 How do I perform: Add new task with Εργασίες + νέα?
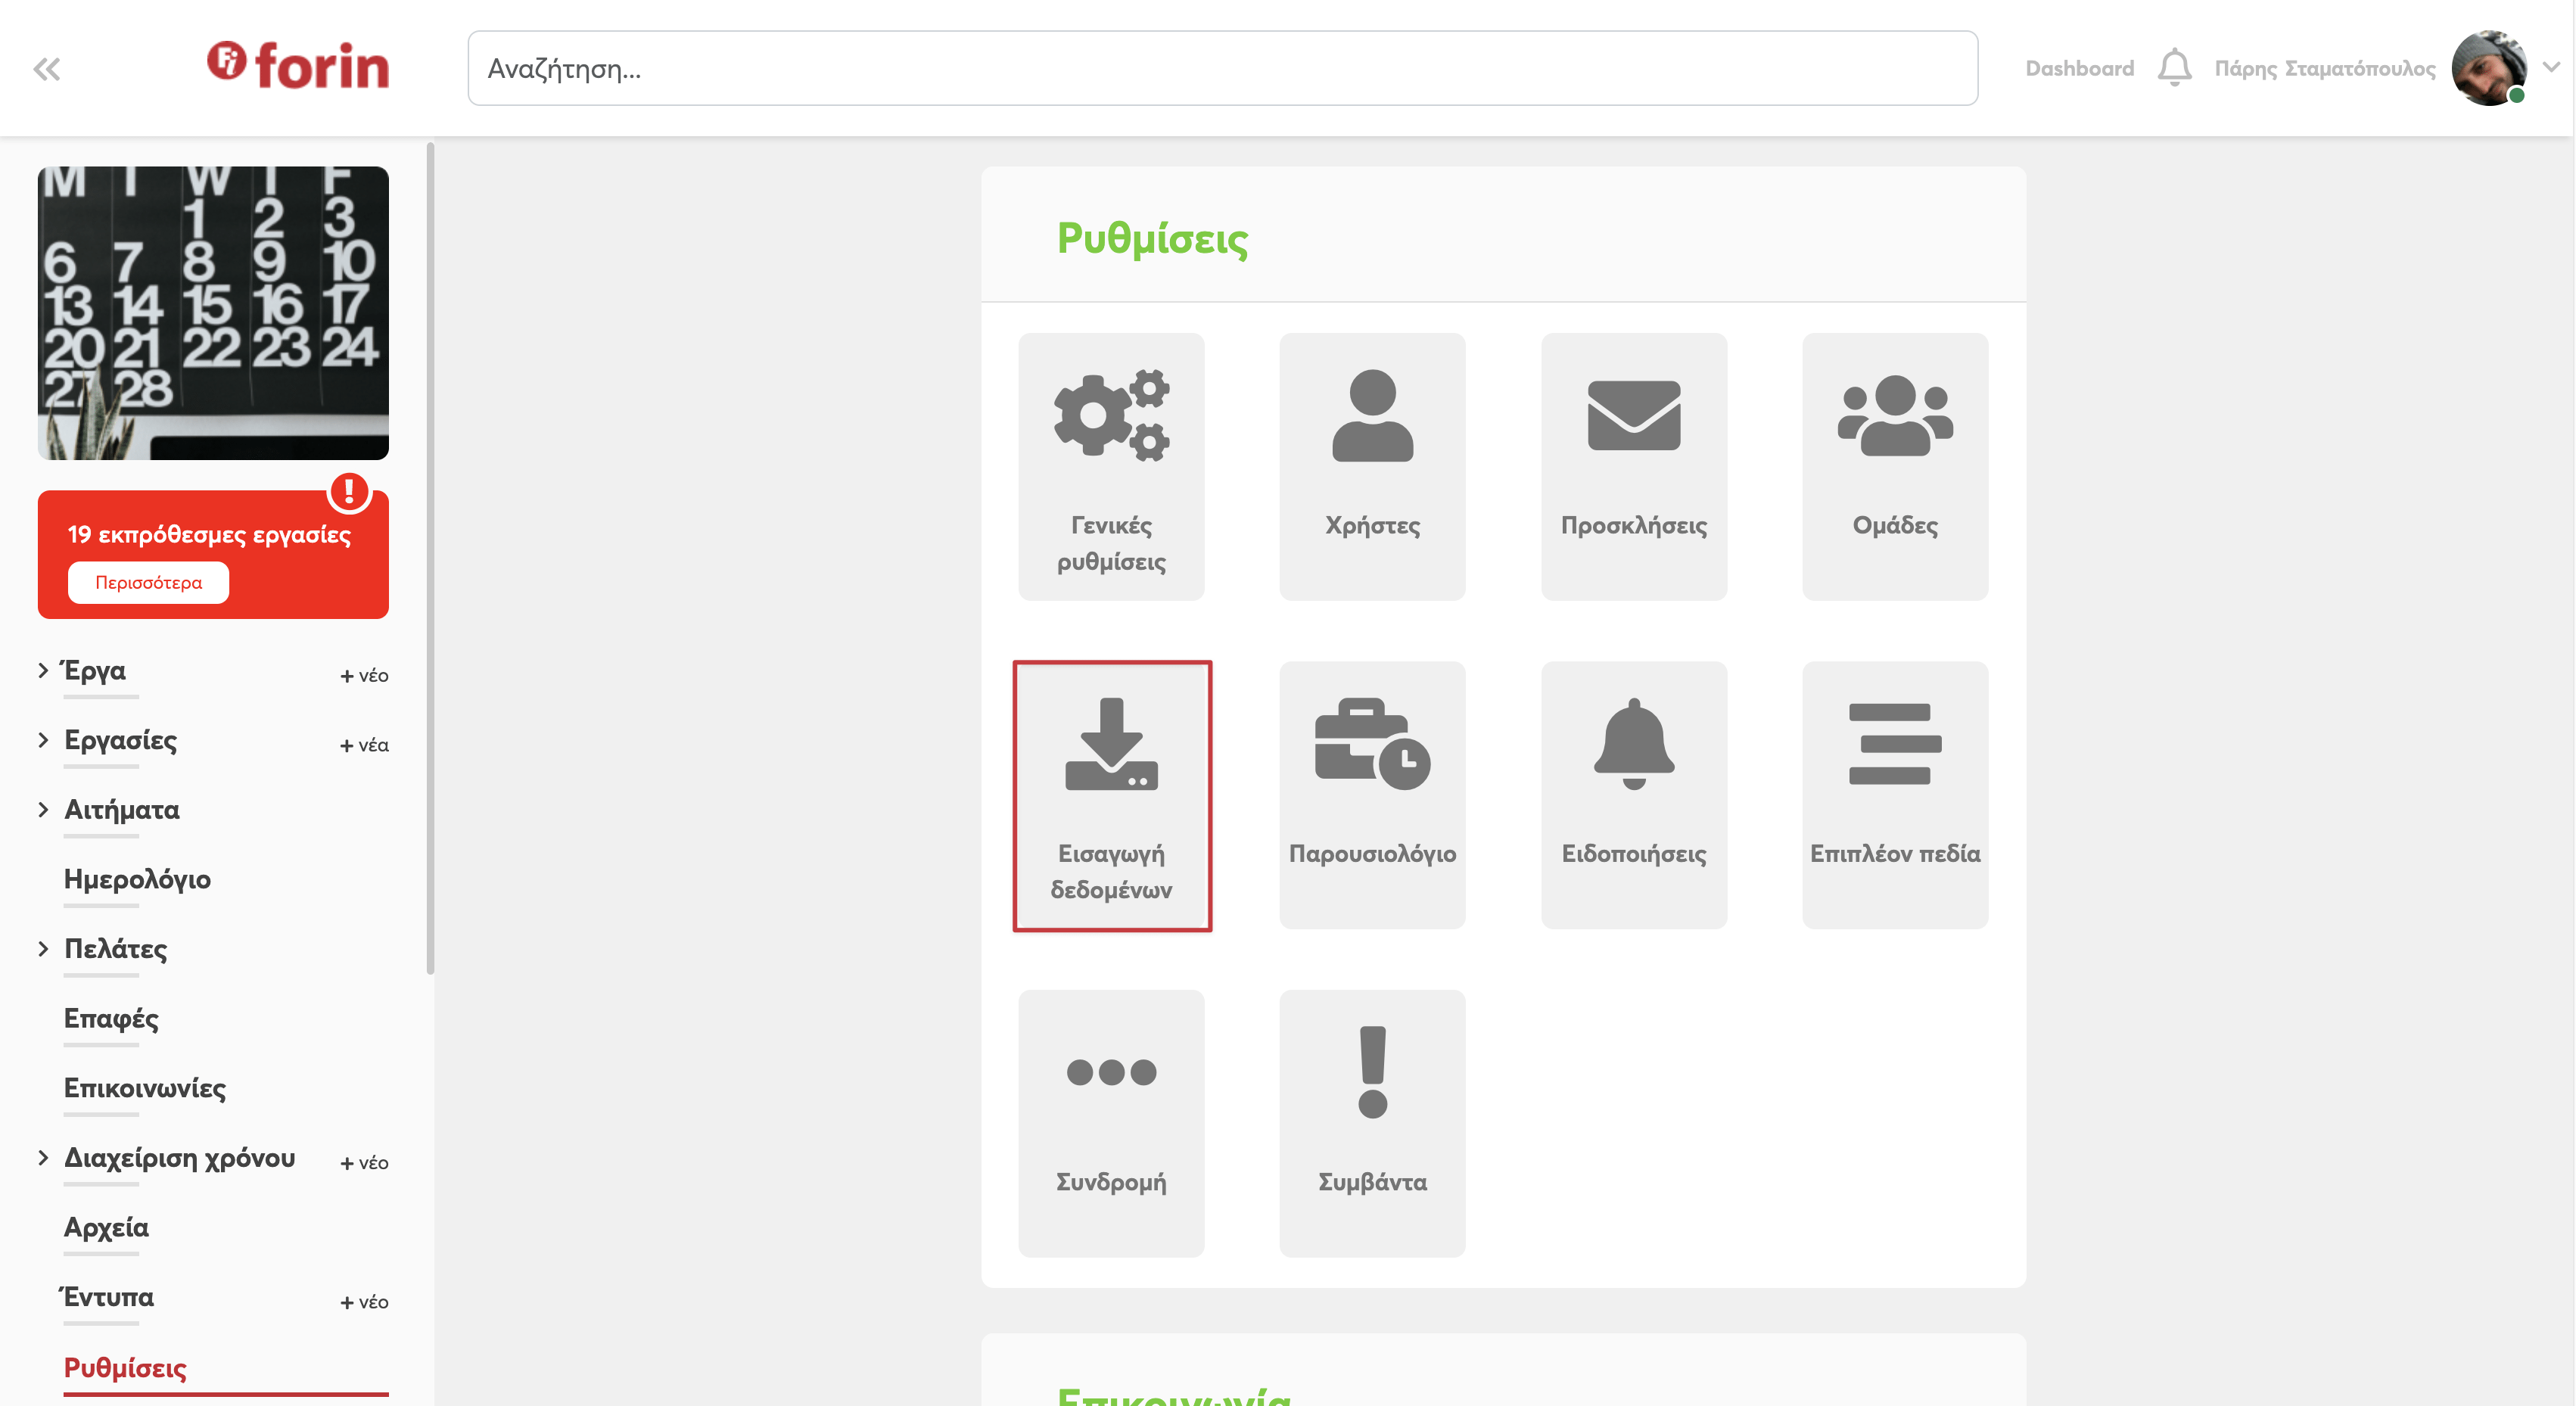click(364, 745)
